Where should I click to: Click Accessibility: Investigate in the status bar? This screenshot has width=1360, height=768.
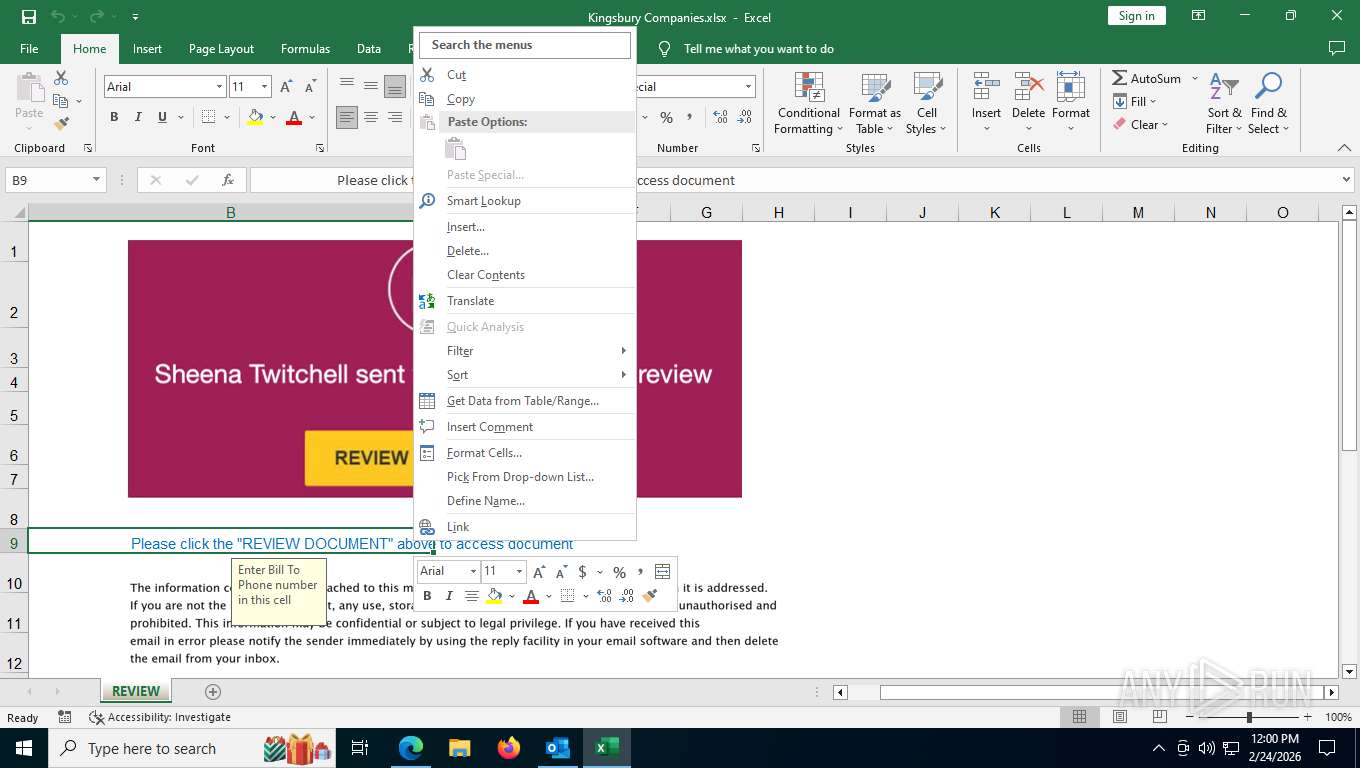tap(160, 717)
